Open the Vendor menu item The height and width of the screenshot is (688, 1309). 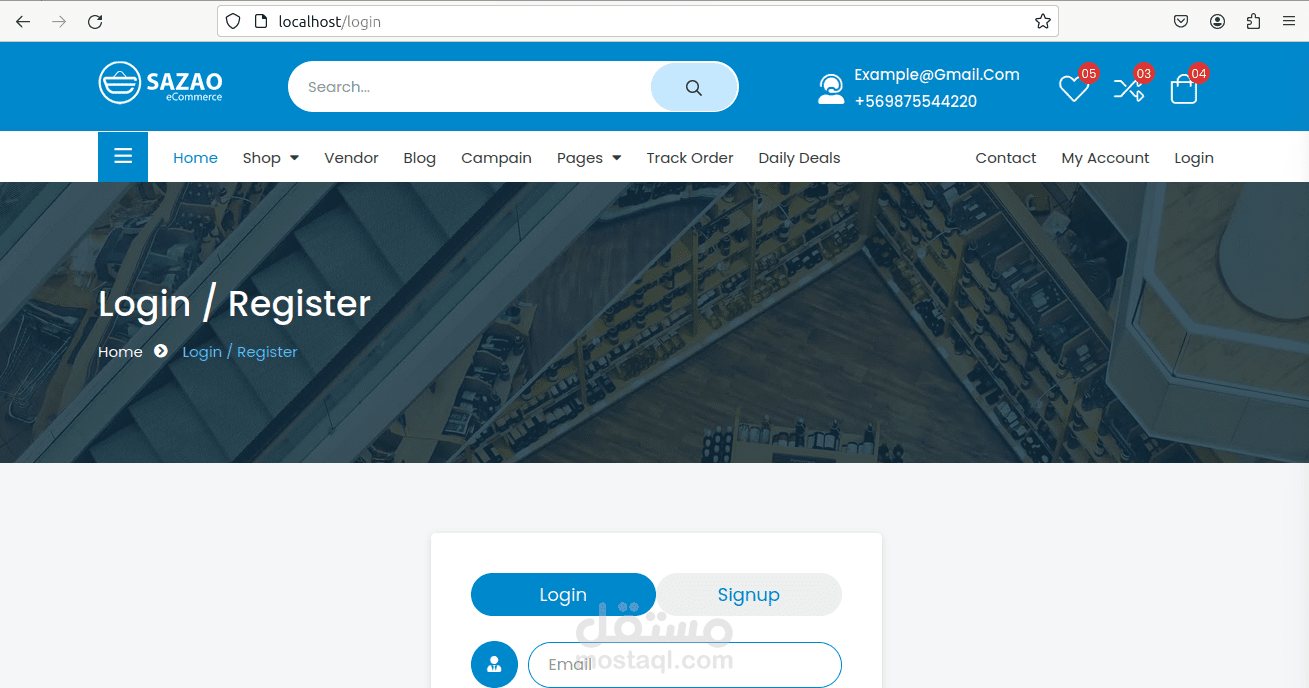click(351, 158)
